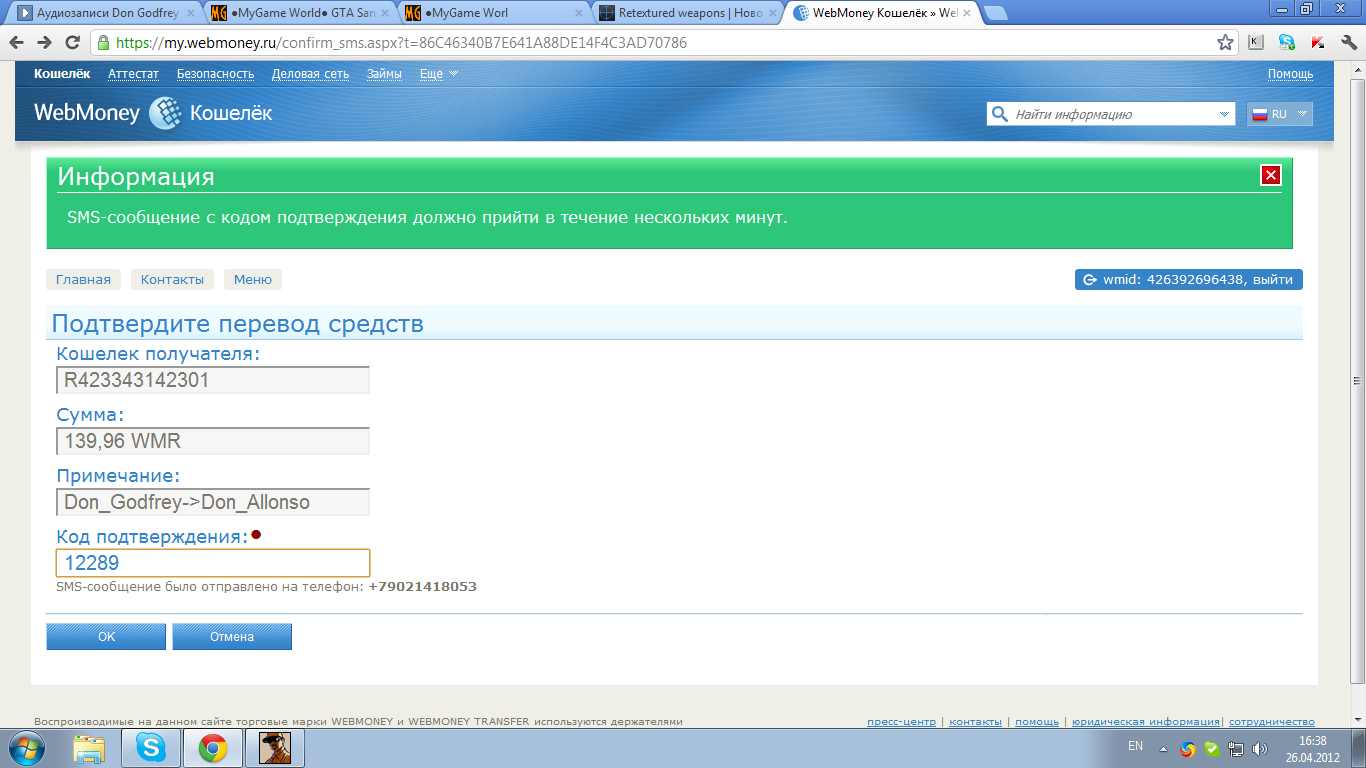Open the Деловая сеть menu link

tap(311, 74)
